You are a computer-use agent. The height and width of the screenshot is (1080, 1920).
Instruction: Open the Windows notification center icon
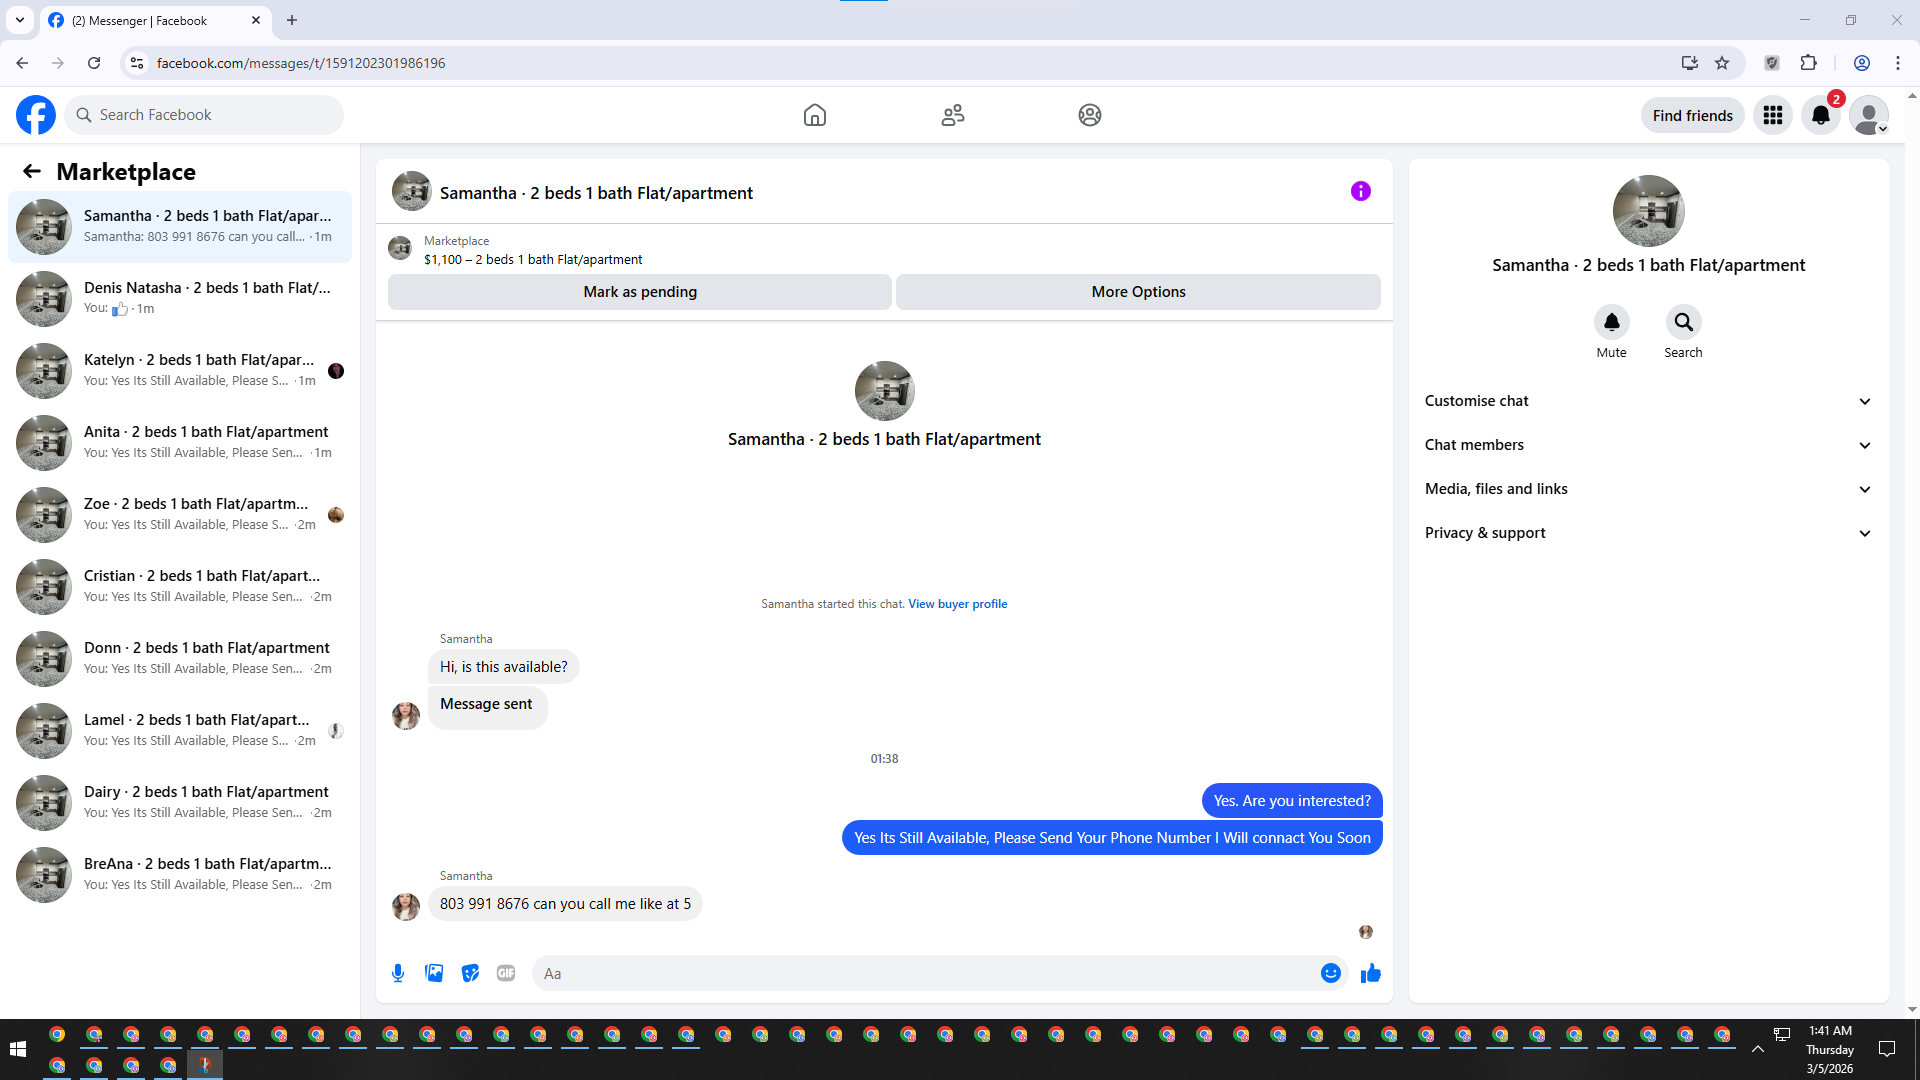pyautogui.click(x=1888, y=1049)
